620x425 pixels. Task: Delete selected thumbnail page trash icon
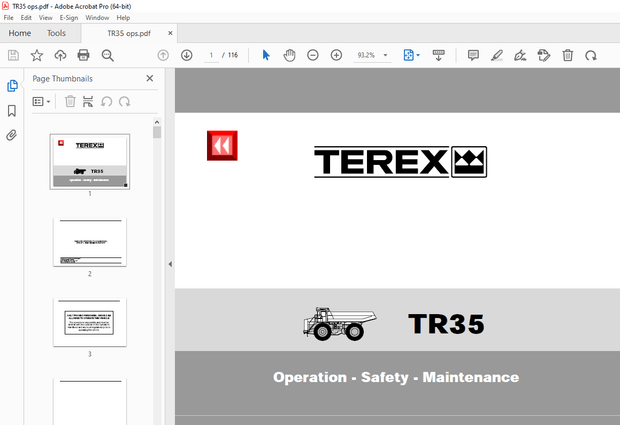pos(70,102)
